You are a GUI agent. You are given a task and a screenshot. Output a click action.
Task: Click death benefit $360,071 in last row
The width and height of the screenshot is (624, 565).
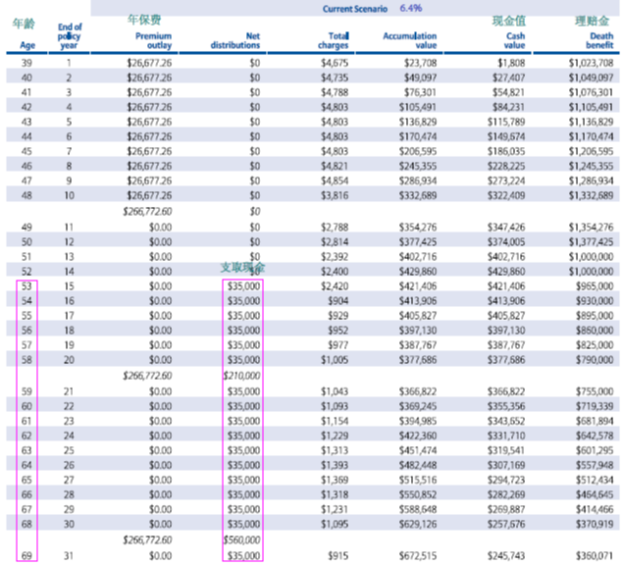(x=595, y=556)
